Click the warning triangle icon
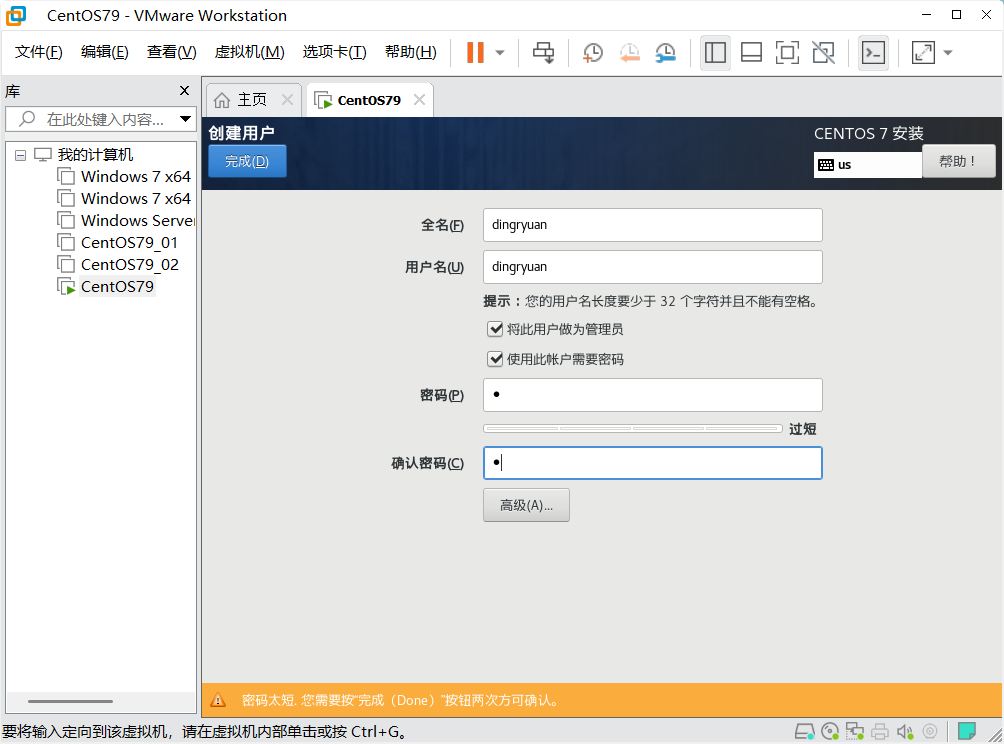This screenshot has height=744, width=1004. point(218,700)
